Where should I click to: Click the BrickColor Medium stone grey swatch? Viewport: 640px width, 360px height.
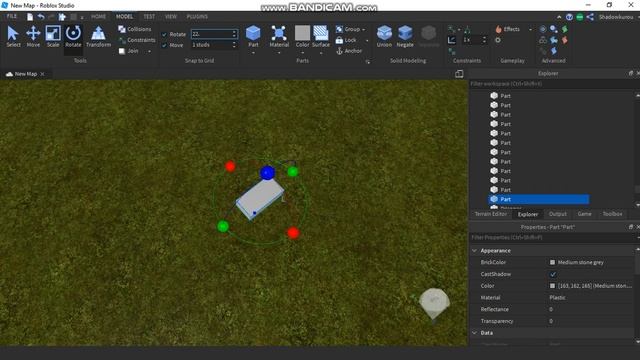552,262
